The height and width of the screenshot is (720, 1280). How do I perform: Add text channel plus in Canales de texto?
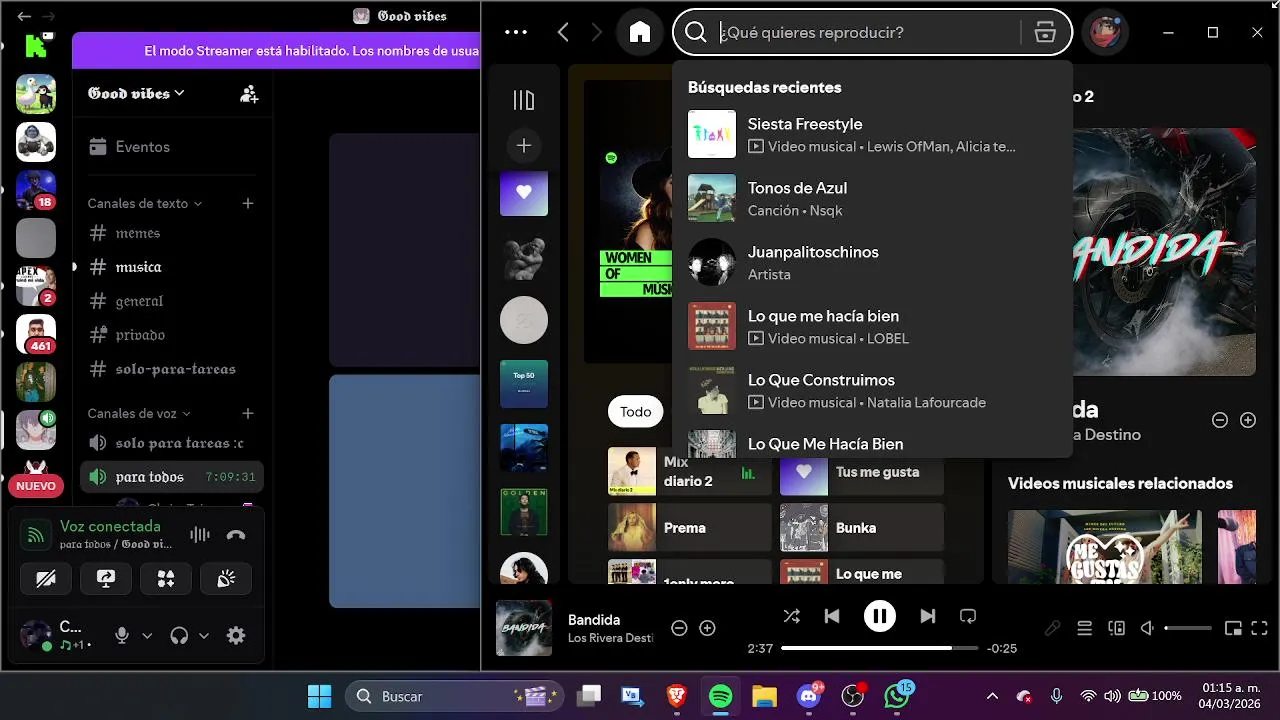[248, 203]
